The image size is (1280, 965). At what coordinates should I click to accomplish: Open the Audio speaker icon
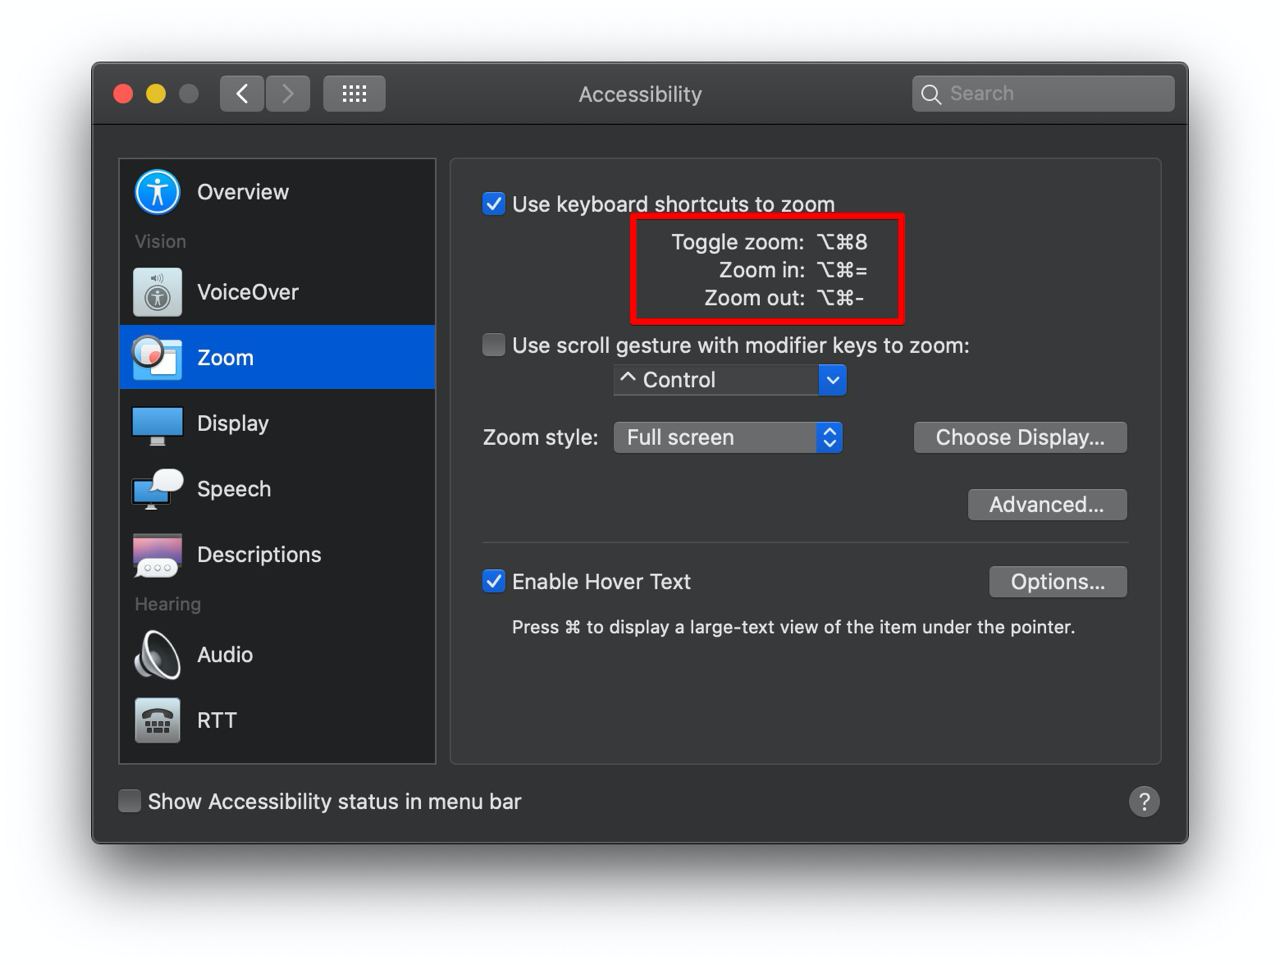[157, 655]
